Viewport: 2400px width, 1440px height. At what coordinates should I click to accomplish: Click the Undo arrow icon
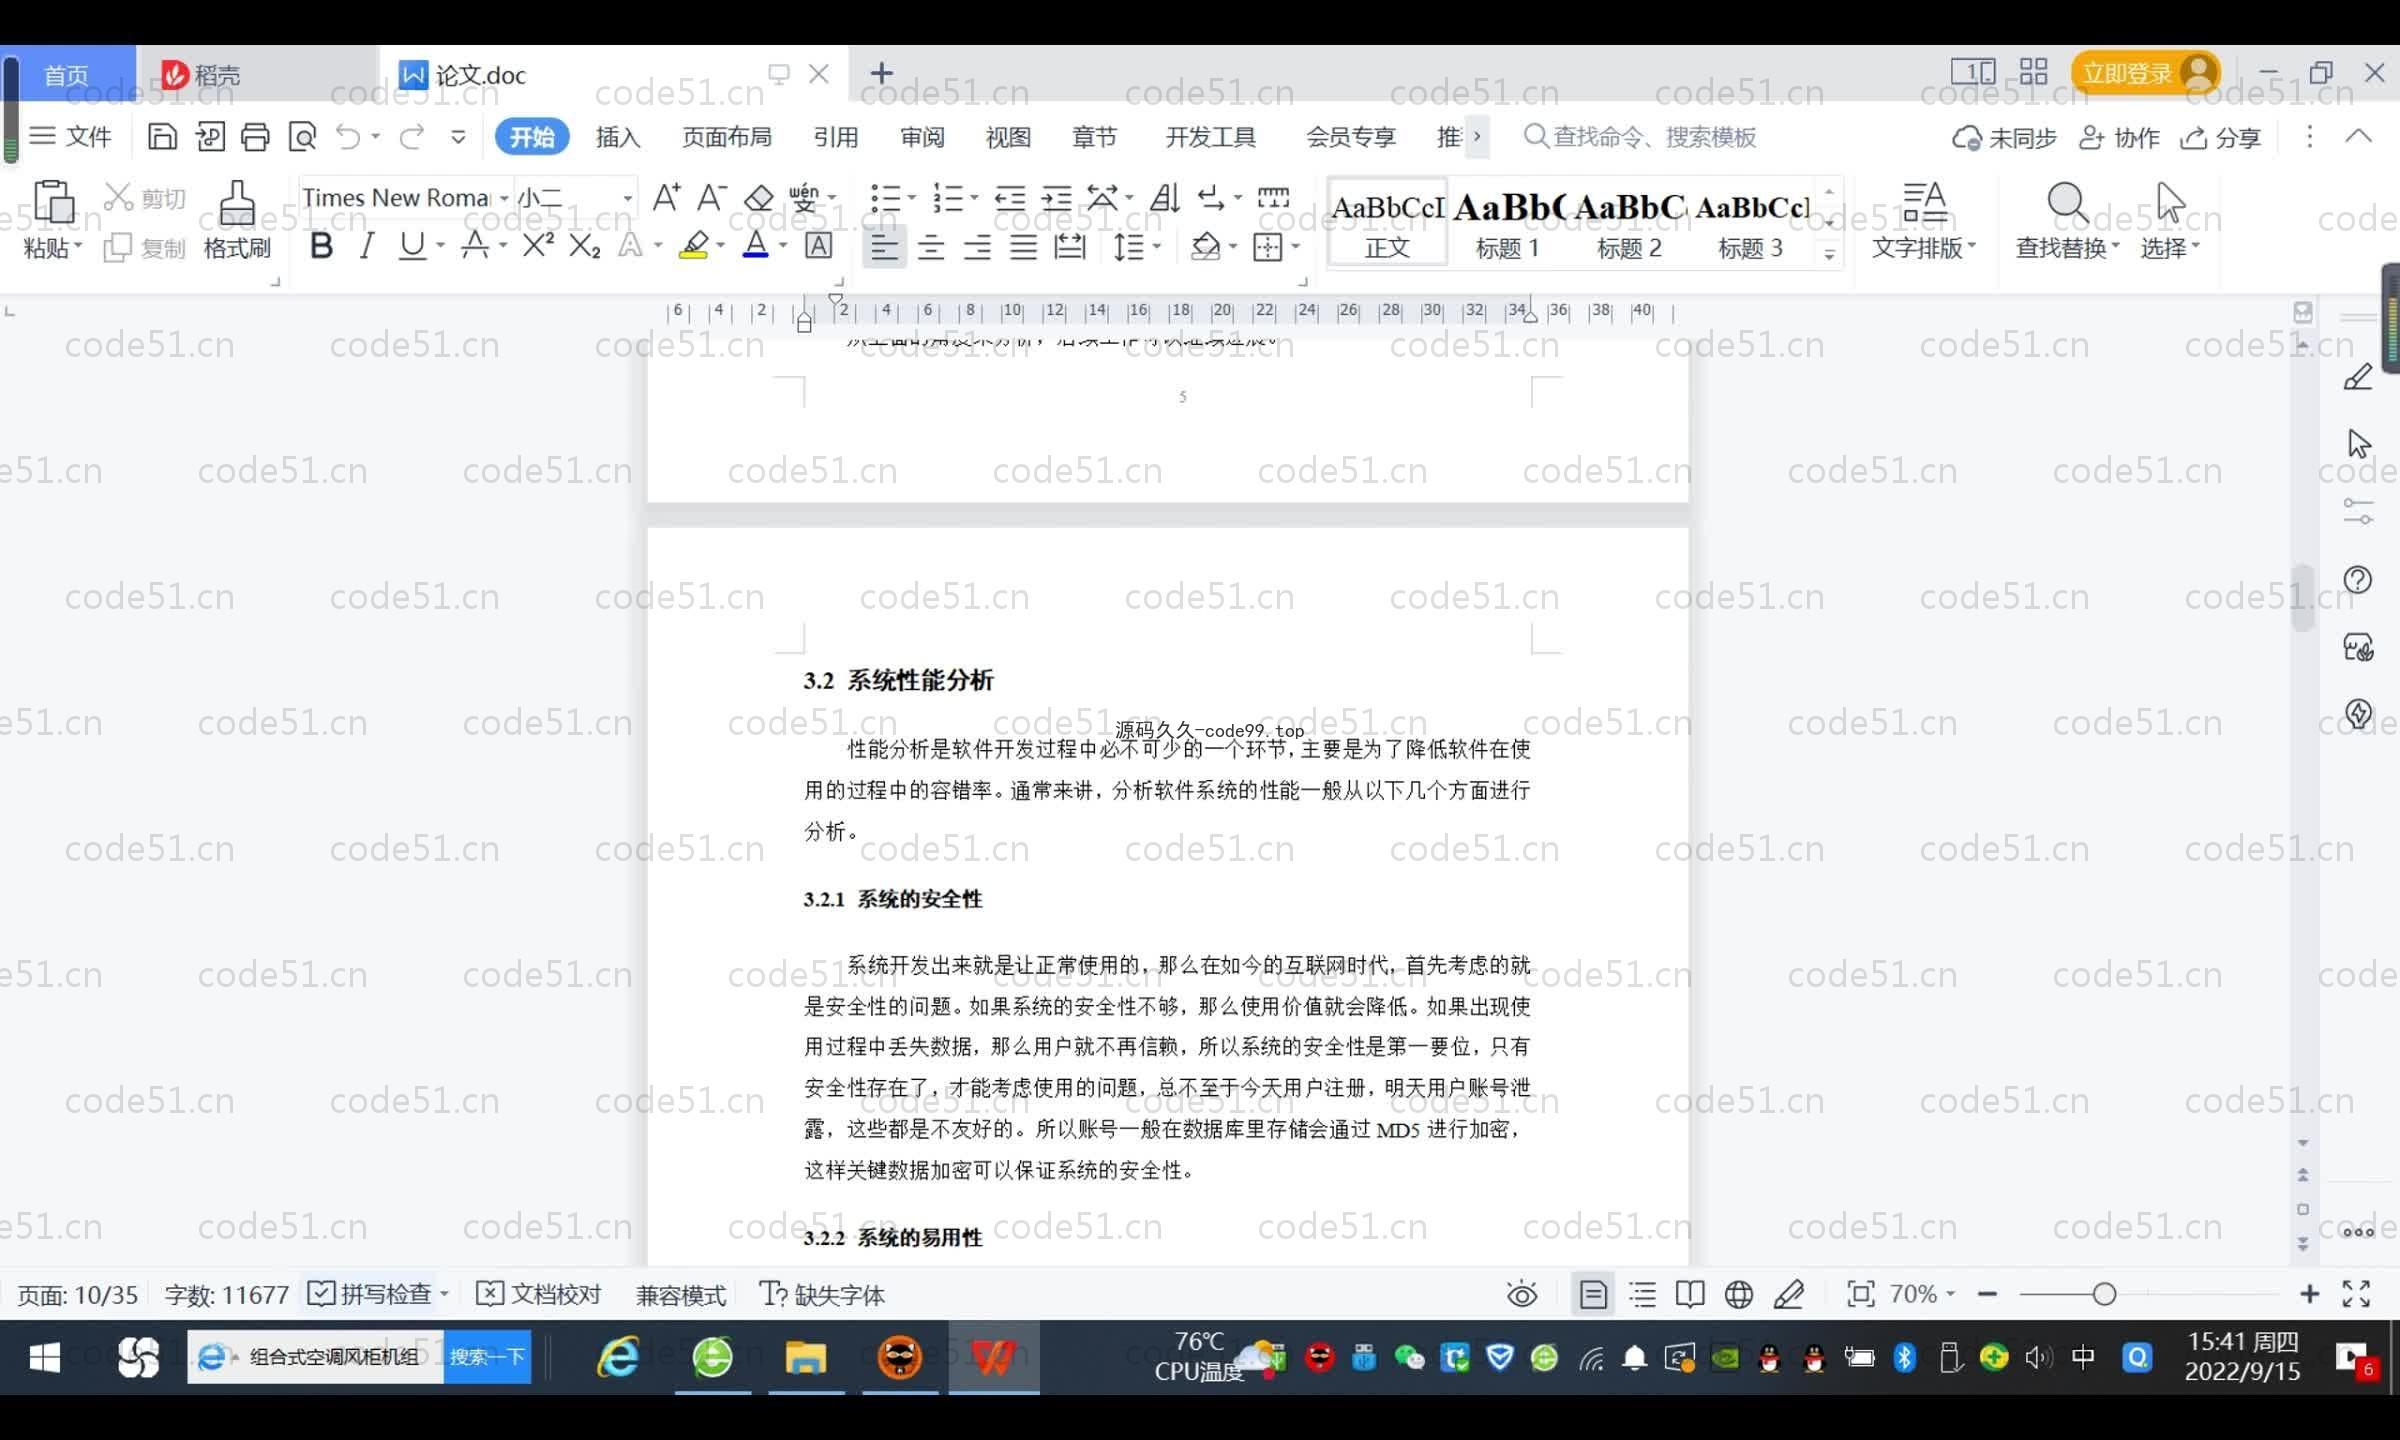coord(347,136)
